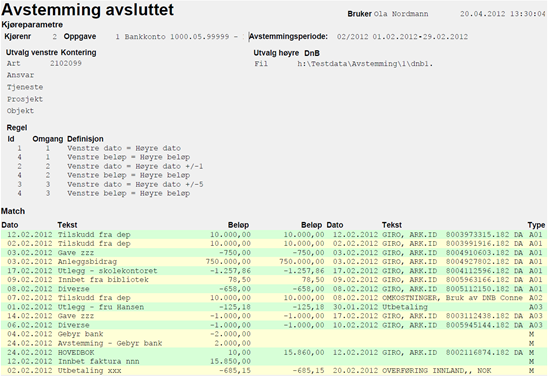
Task: Select the 'Innbet faktura nnn' row
Action: point(274,361)
